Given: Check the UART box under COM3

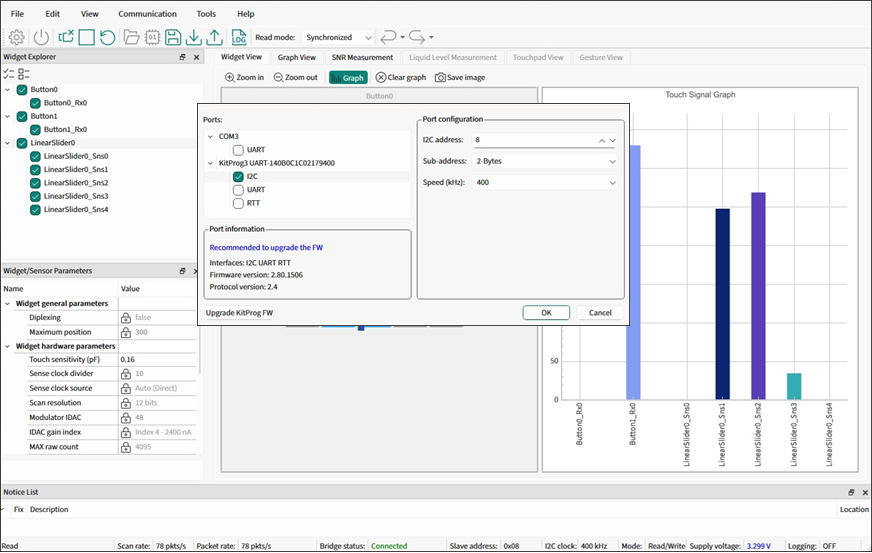Looking at the screenshot, I should pyautogui.click(x=238, y=149).
